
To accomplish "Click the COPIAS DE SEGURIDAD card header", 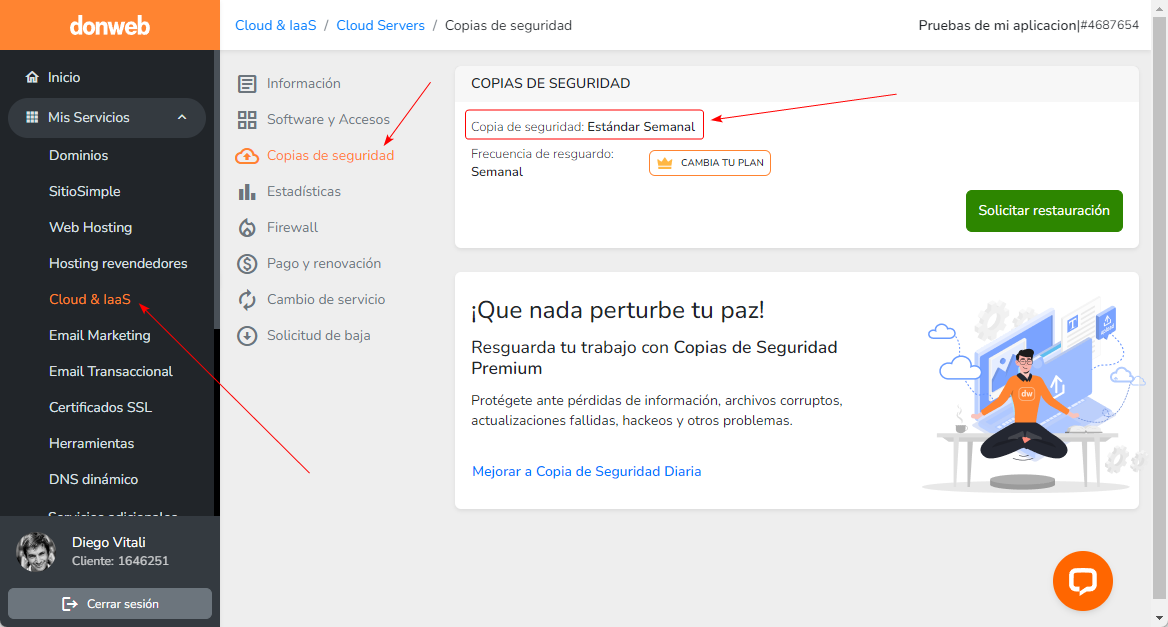I will pos(550,83).
